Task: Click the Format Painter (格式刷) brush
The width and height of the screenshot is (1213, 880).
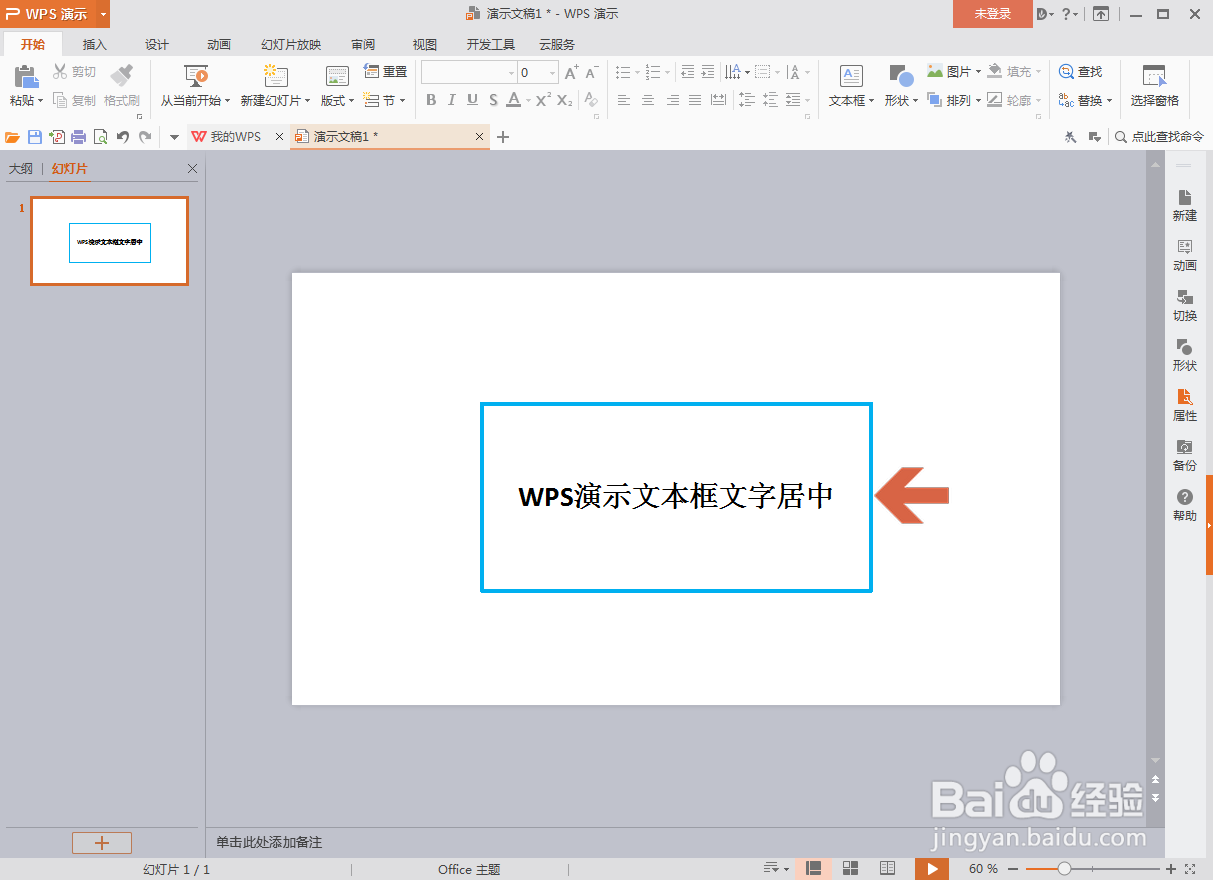Action: click(x=122, y=76)
